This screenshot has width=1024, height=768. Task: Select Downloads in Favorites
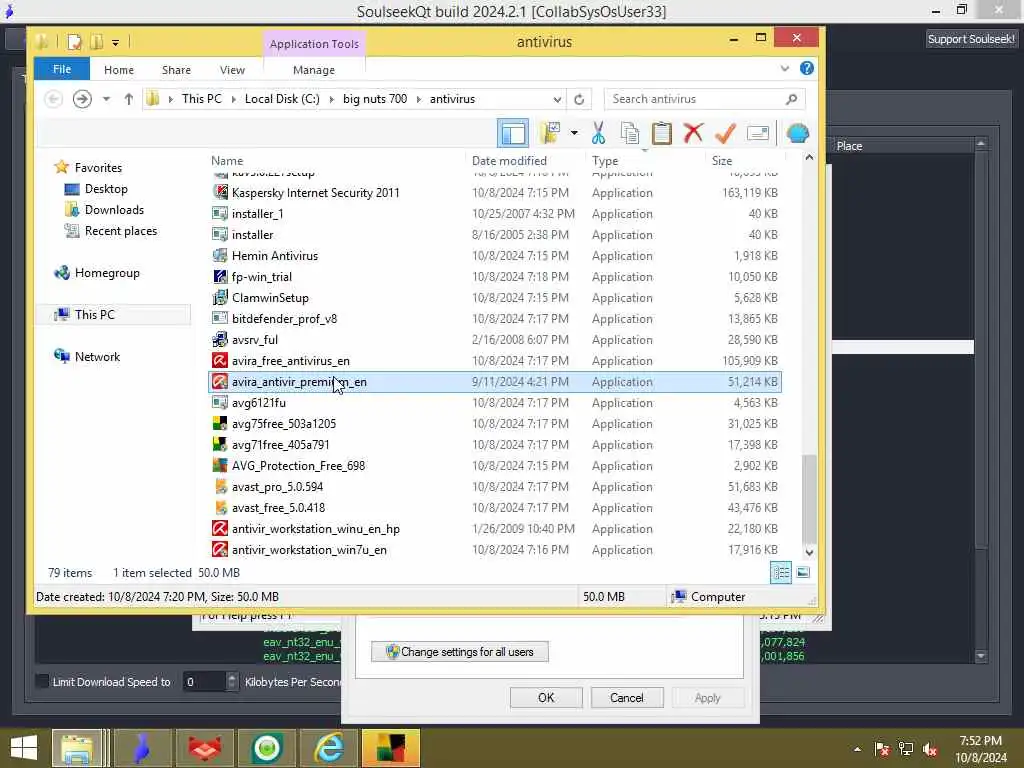coord(114,210)
